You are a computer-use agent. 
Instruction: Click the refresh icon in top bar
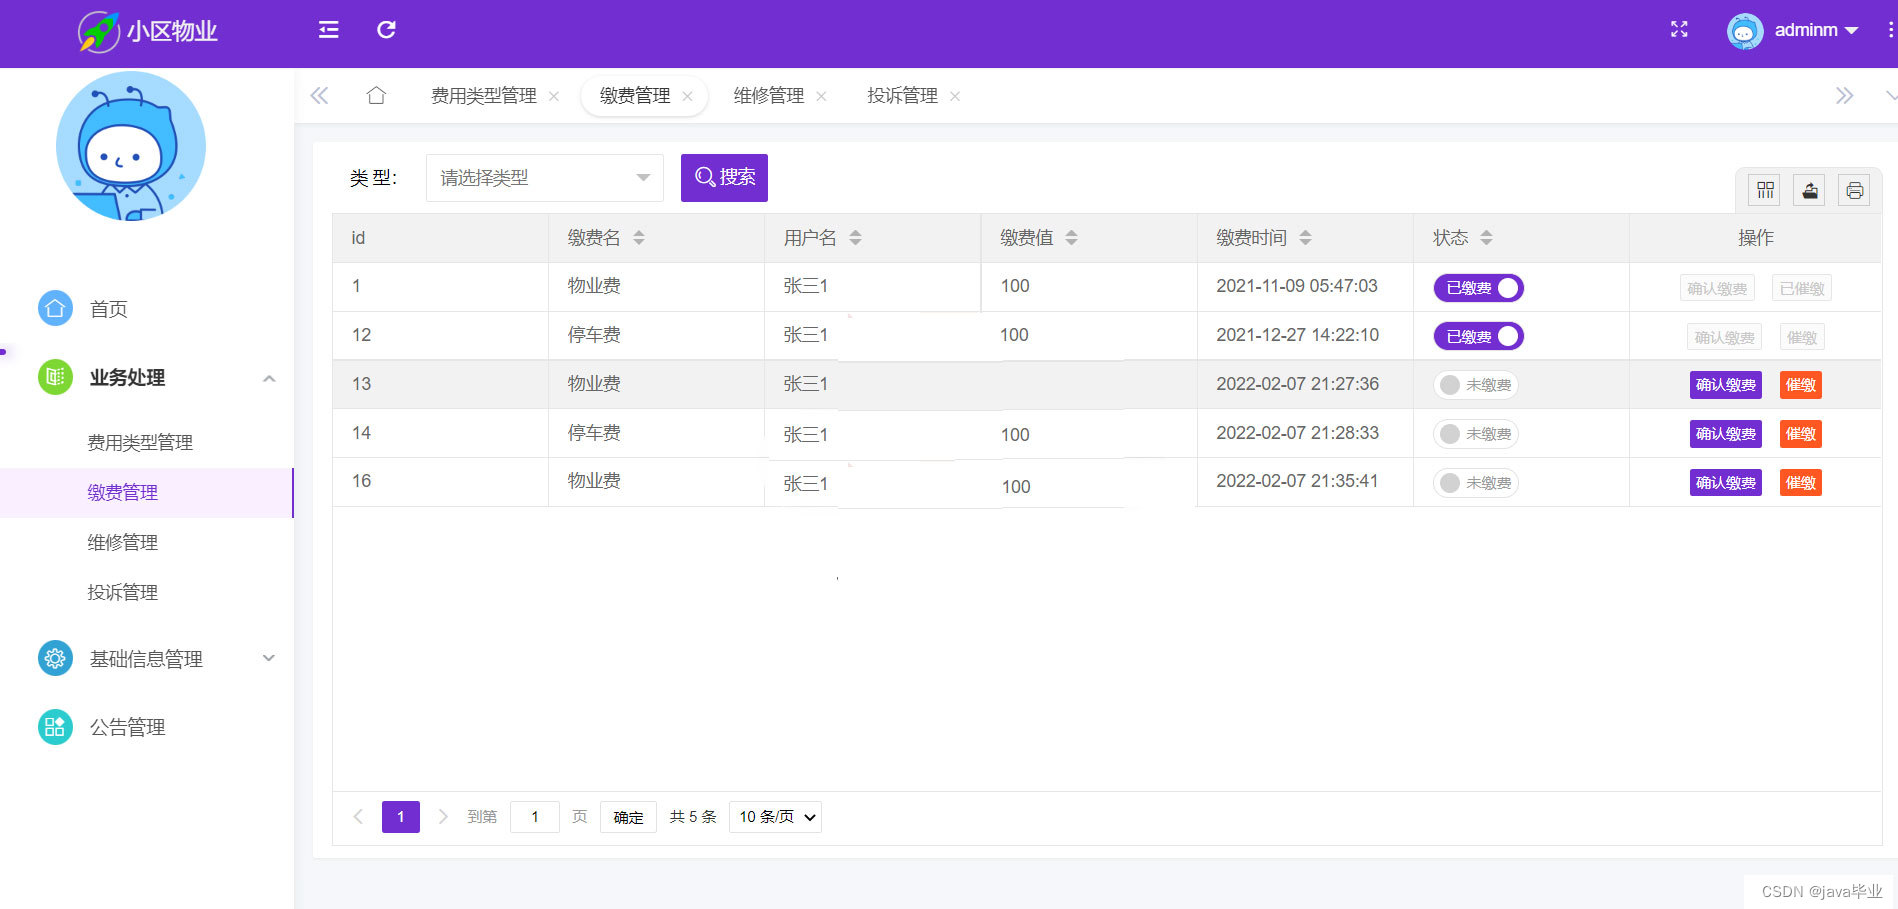click(386, 30)
